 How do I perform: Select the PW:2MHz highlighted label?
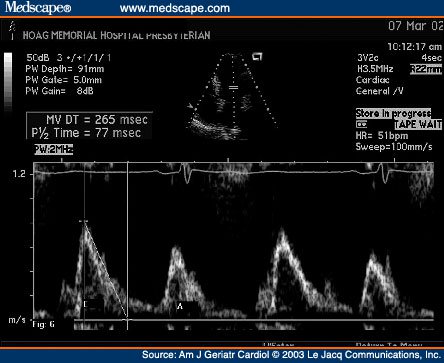pos(54,150)
